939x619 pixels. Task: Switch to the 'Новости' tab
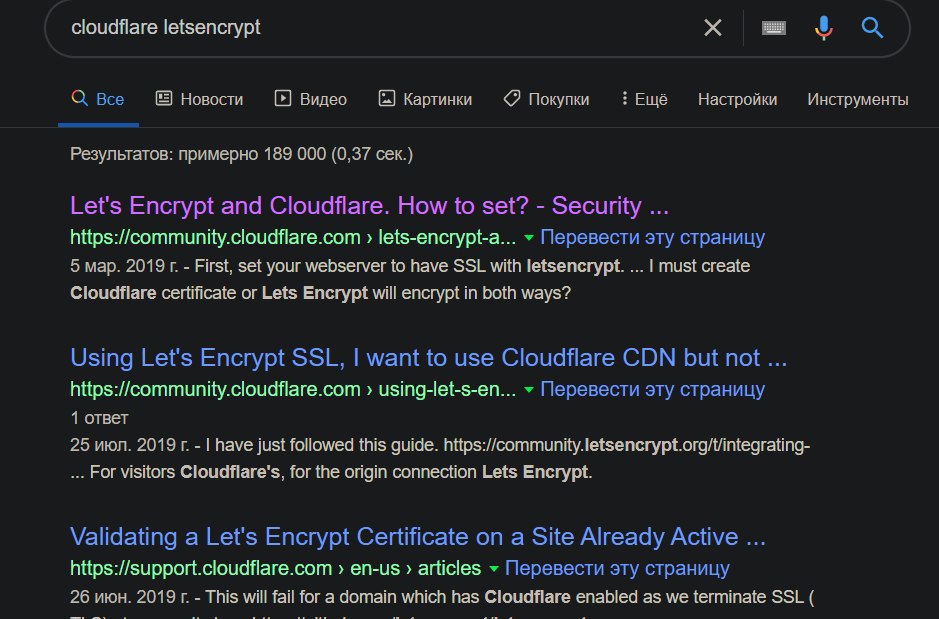point(199,99)
